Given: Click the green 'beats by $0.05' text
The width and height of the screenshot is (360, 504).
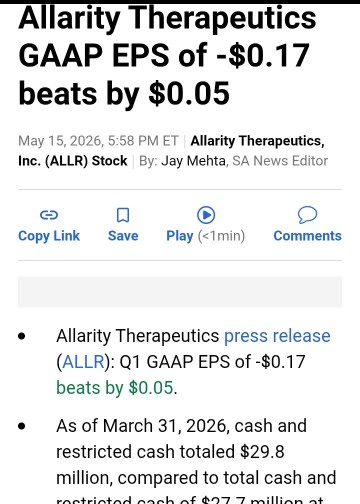Looking at the screenshot, I should click(115, 388).
